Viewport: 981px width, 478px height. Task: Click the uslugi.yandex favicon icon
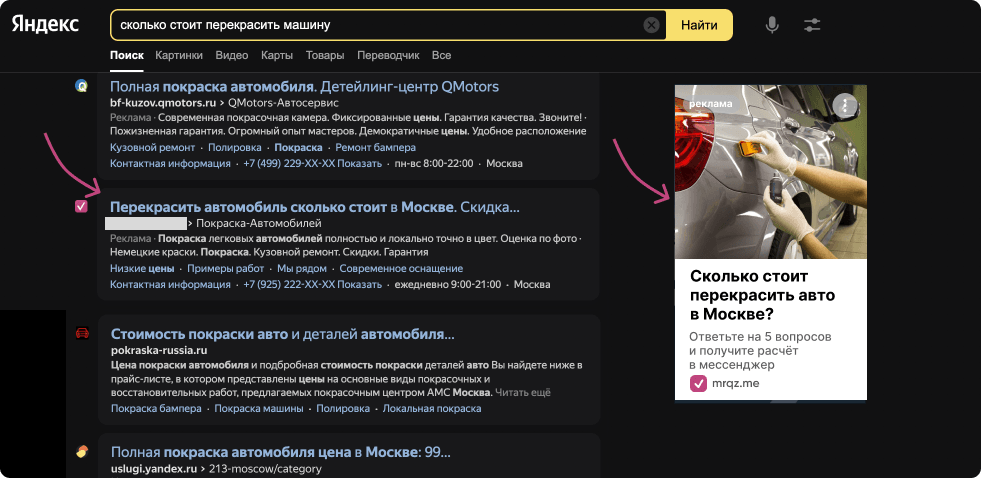pos(82,451)
